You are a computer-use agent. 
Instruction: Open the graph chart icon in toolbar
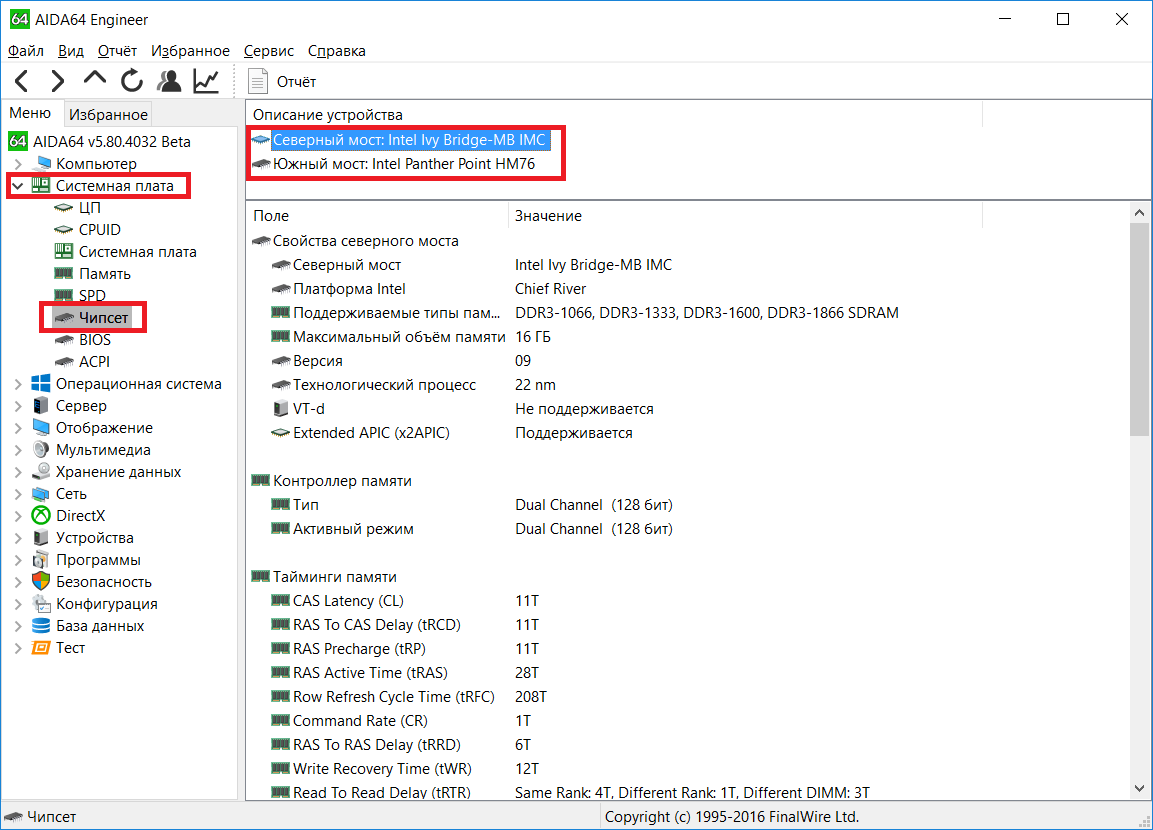pyautogui.click(x=206, y=81)
